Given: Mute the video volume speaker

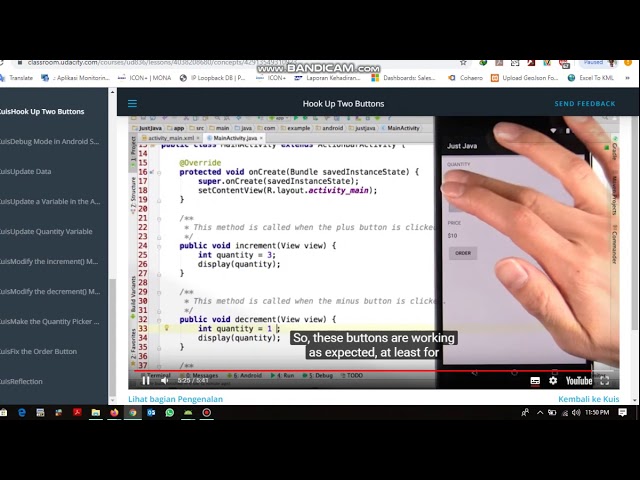Looking at the screenshot, I should click(x=164, y=380).
